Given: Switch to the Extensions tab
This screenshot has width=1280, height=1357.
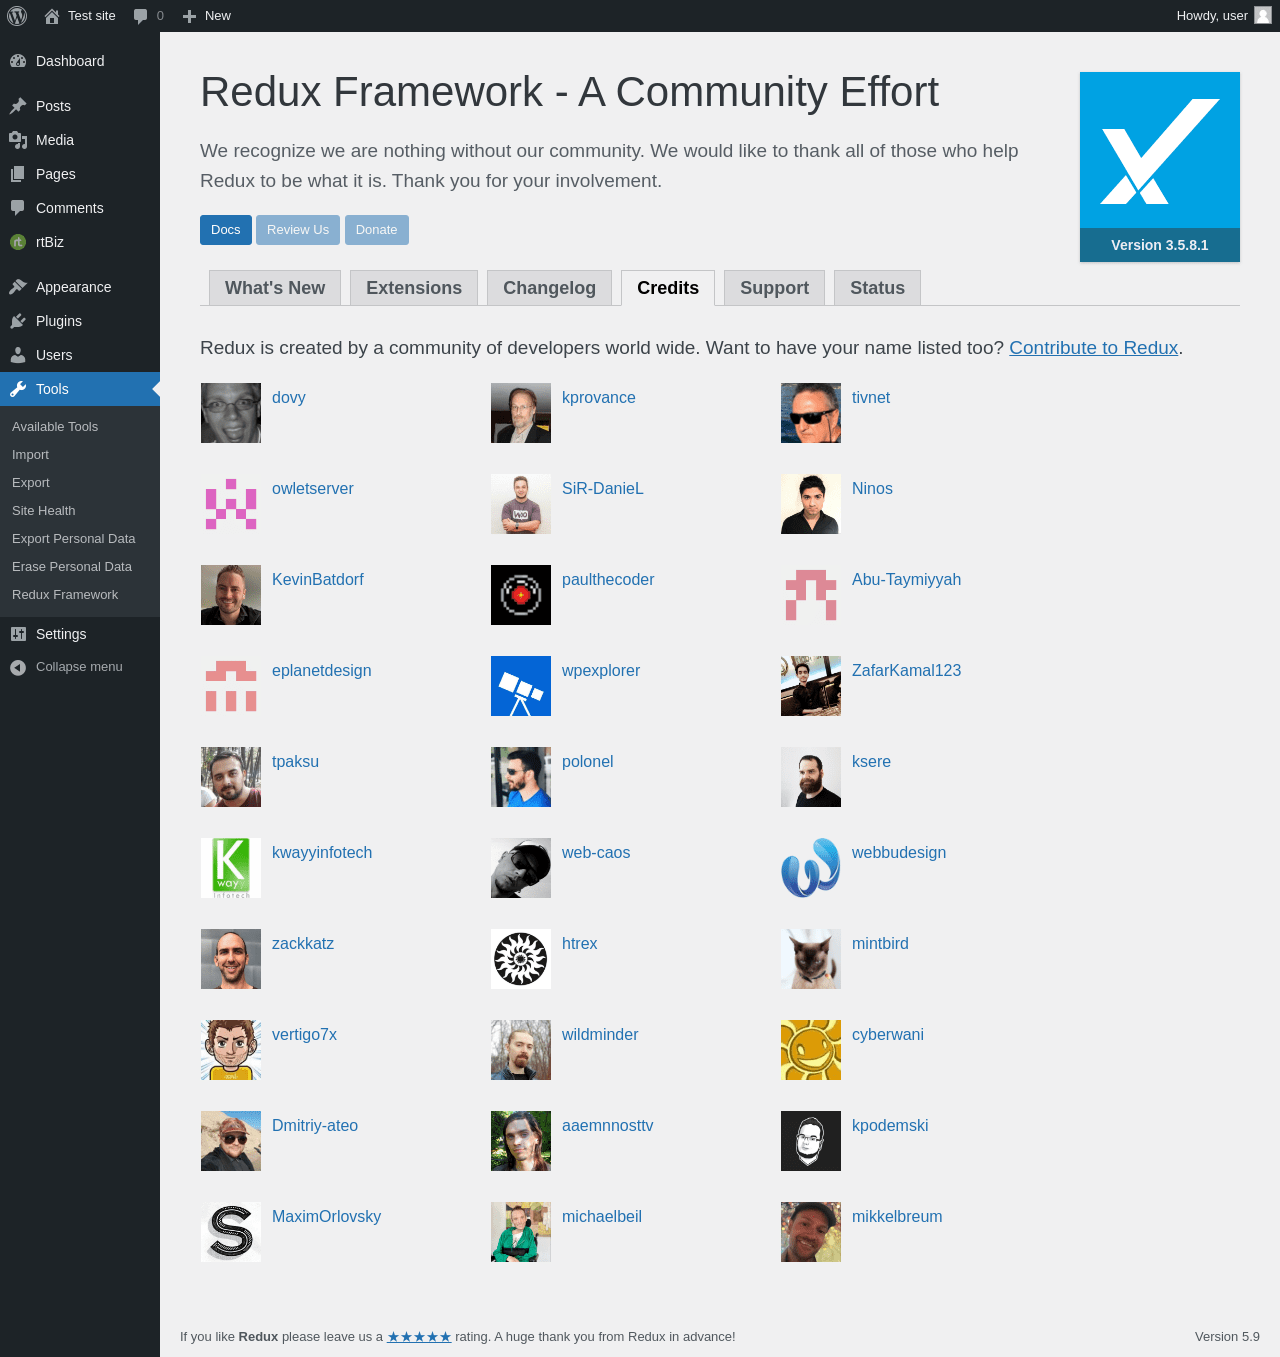Looking at the screenshot, I should point(414,288).
